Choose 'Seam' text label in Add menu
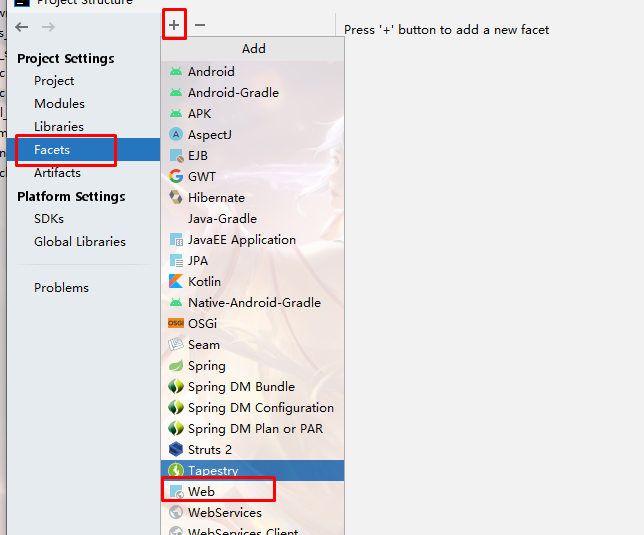 (204, 344)
